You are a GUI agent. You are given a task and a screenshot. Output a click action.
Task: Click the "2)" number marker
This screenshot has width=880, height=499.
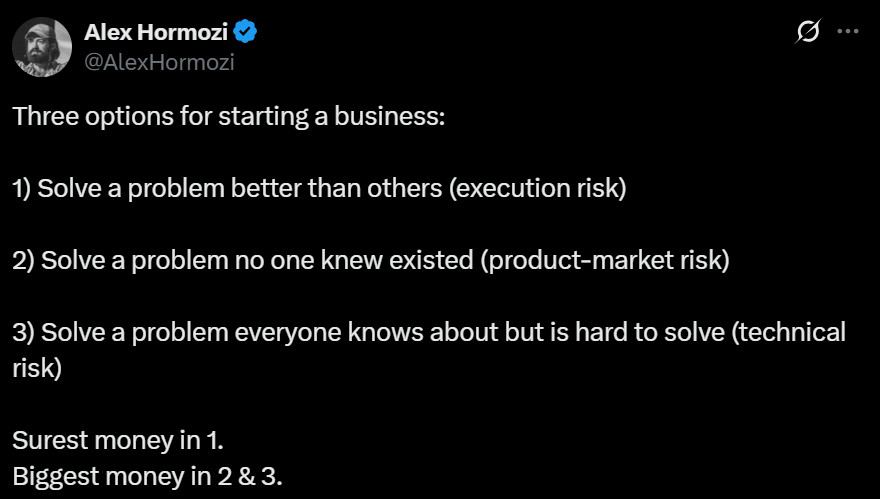point(23,260)
